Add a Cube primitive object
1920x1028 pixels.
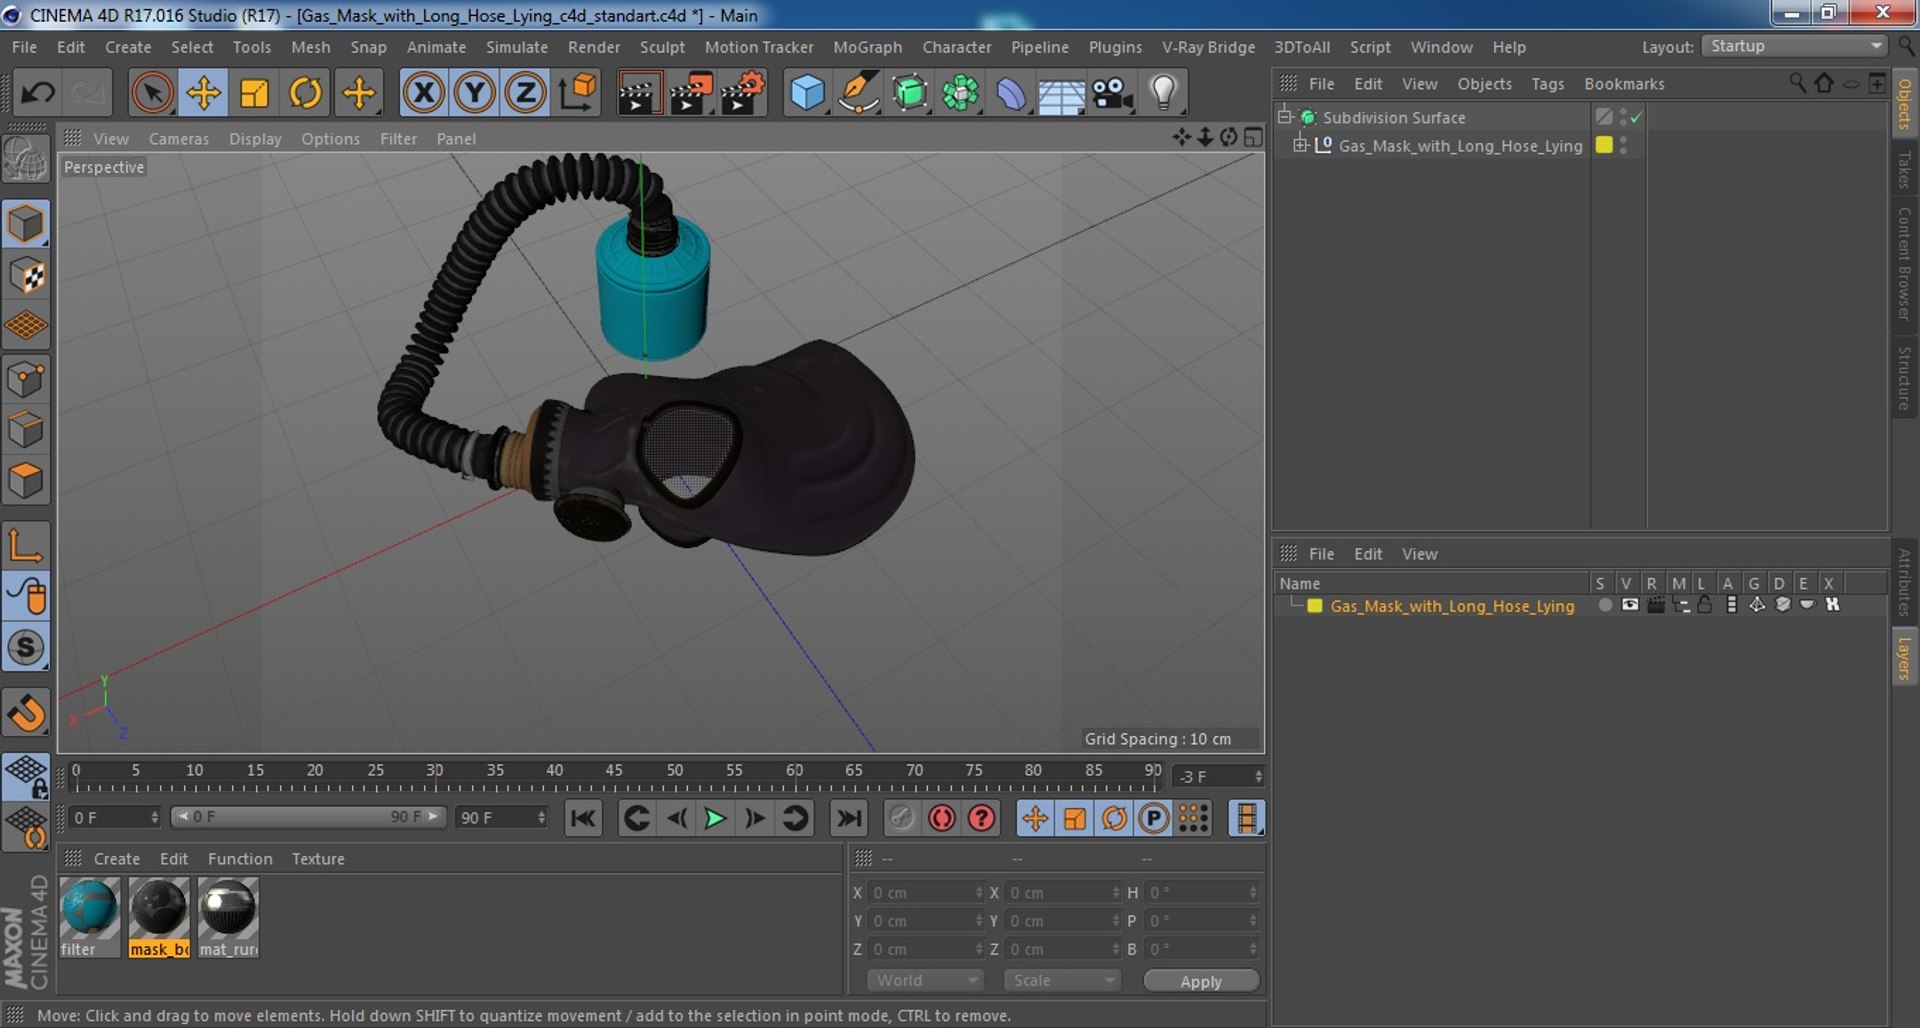(x=807, y=93)
